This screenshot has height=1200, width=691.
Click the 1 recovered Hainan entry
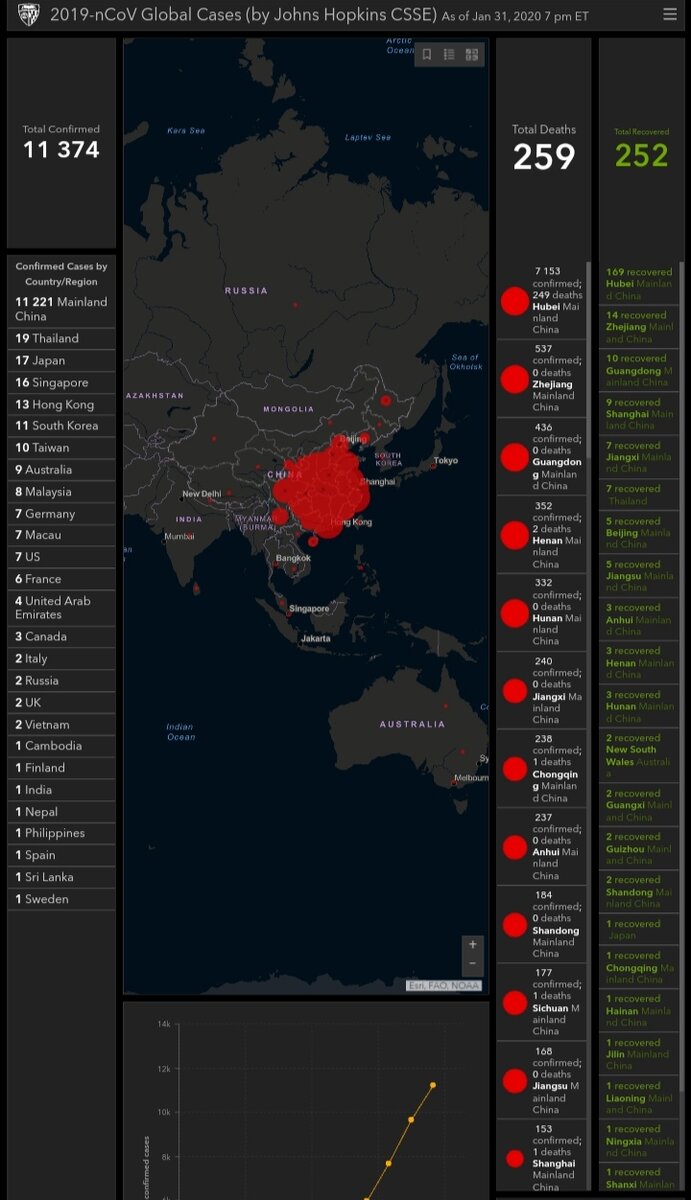pos(639,1010)
